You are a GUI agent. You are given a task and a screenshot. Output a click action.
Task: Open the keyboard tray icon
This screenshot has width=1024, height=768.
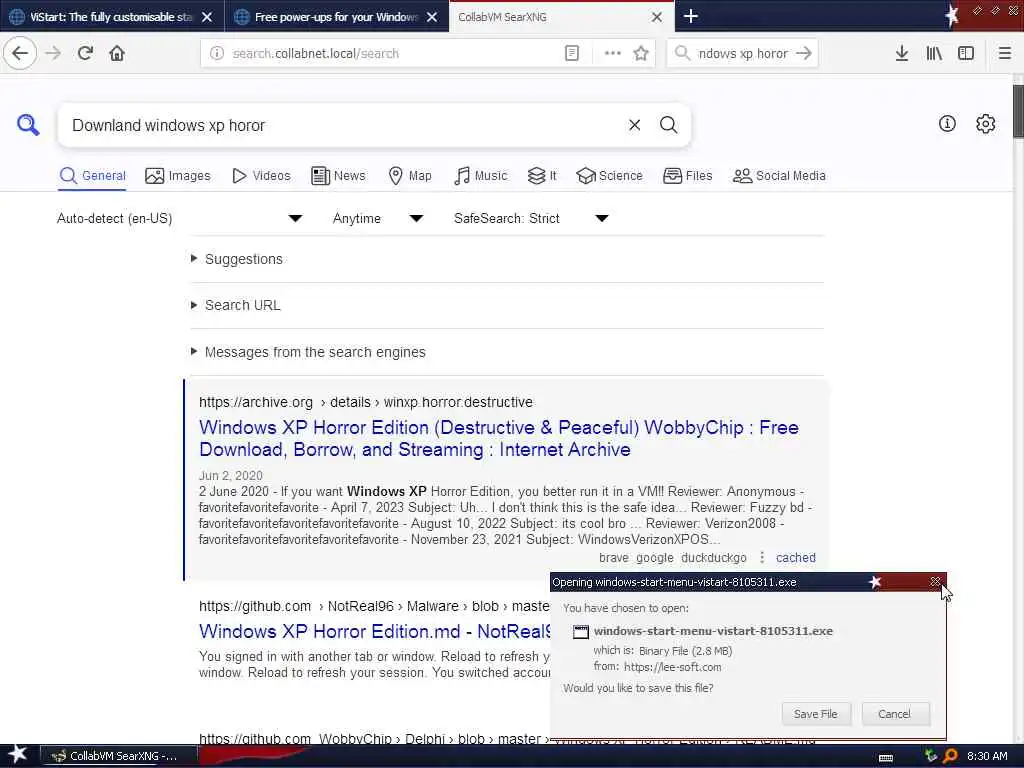pos(886,758)
